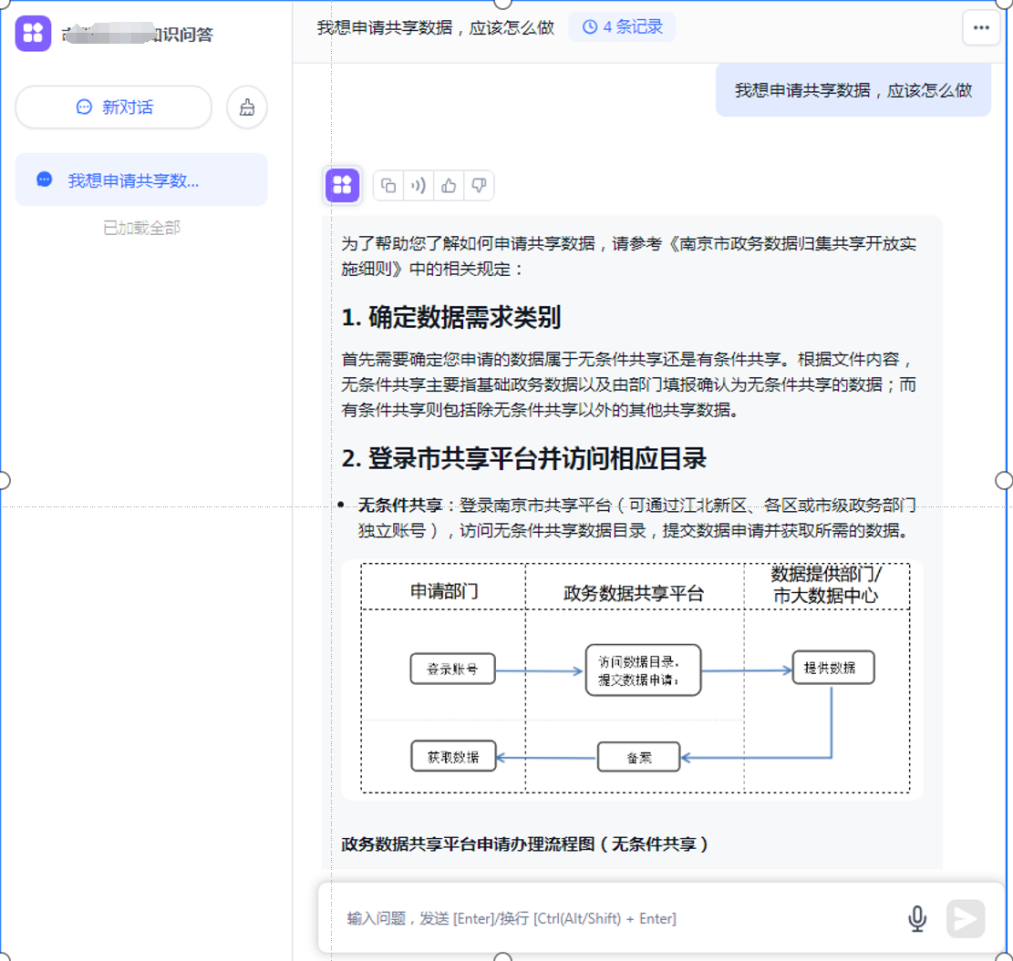Click the chat title in the header

(435, 27)
